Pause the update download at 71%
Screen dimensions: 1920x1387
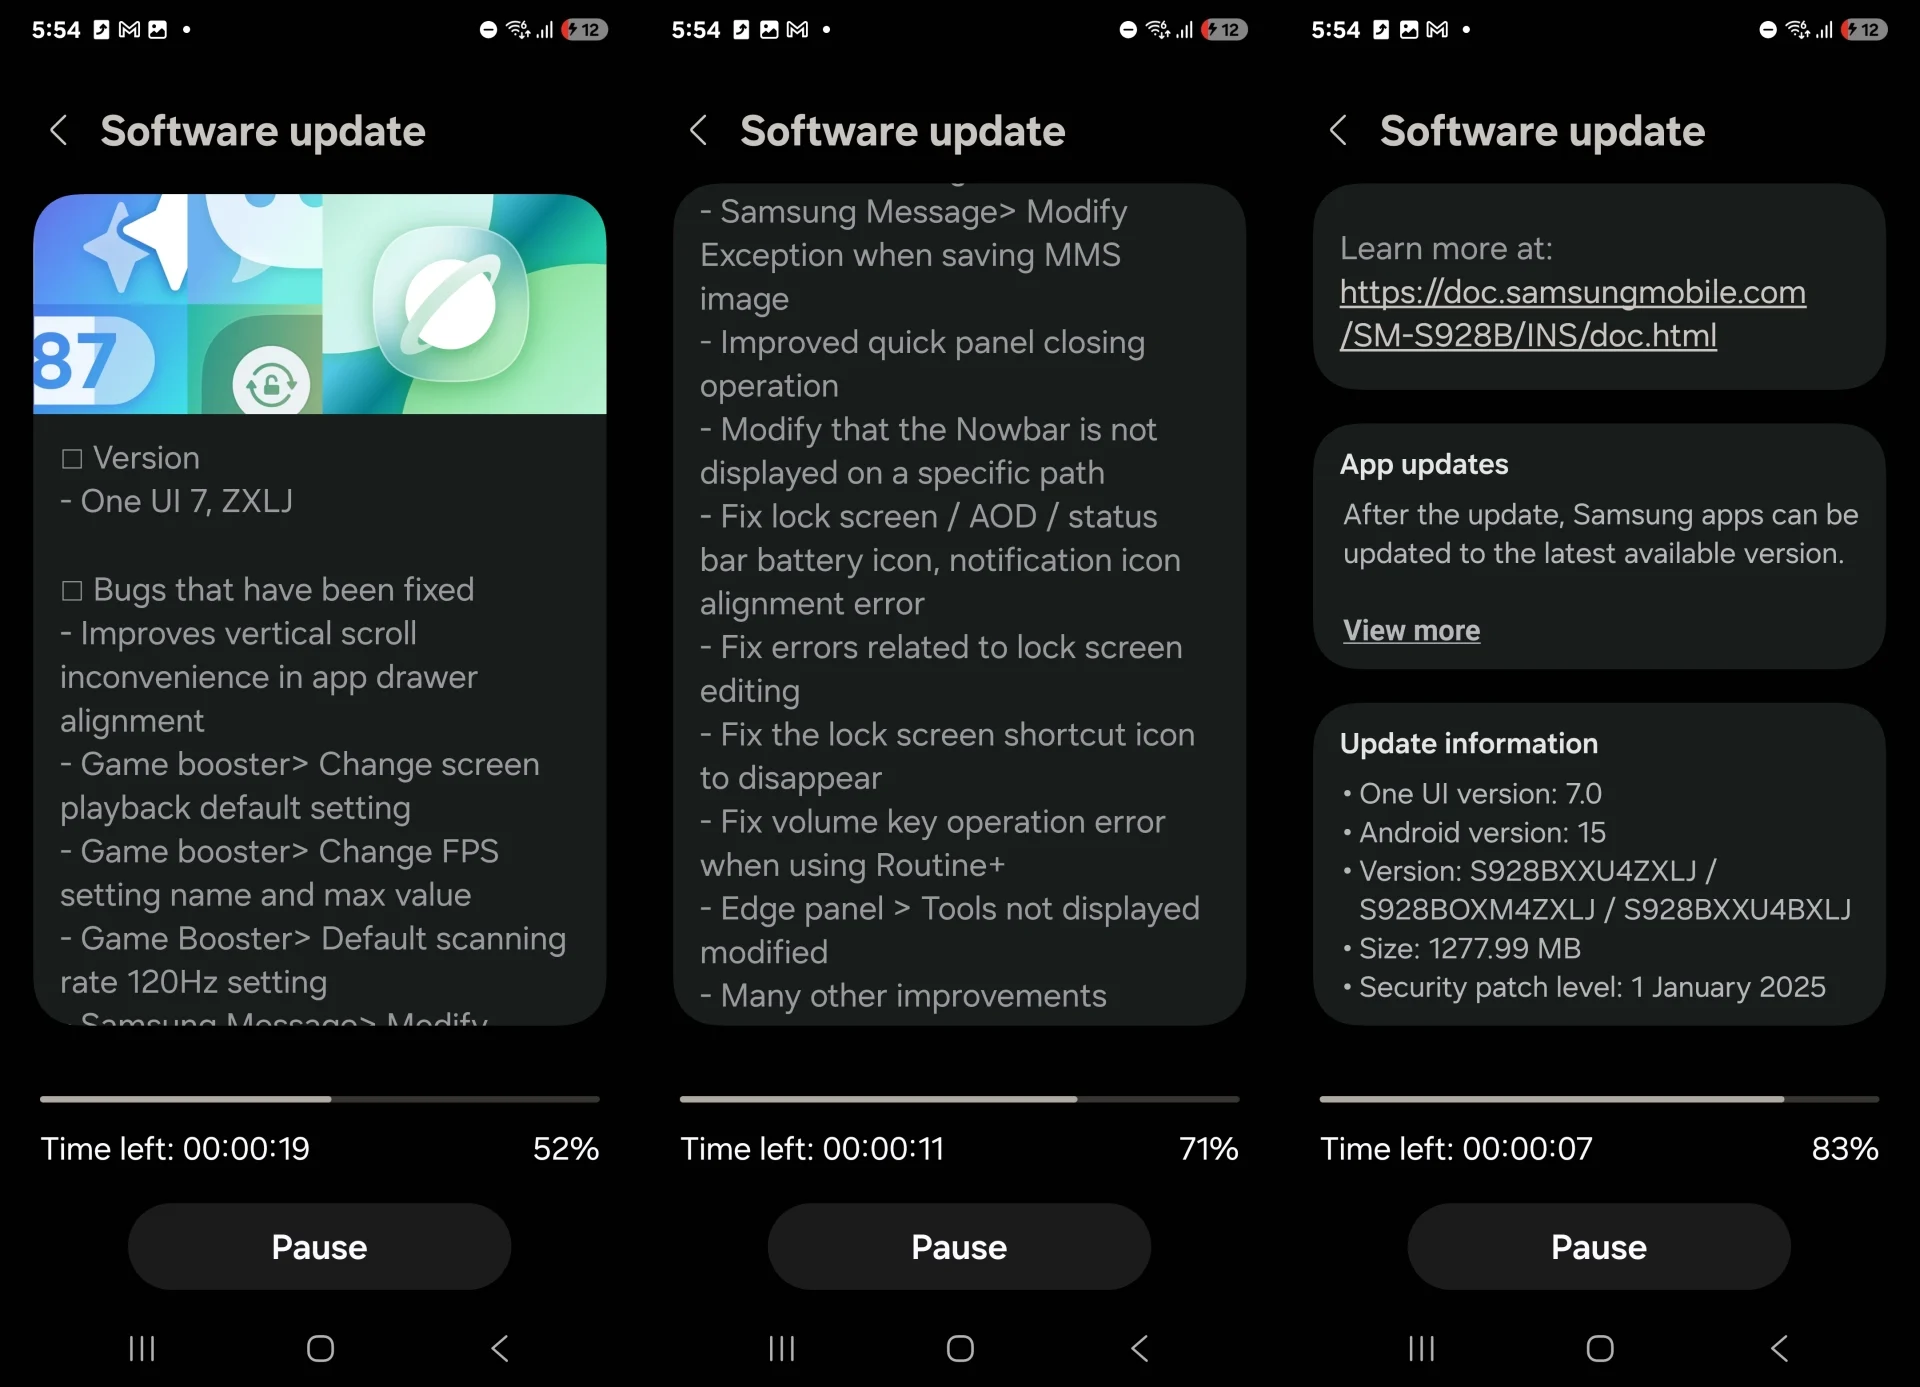coord(959,1245)
